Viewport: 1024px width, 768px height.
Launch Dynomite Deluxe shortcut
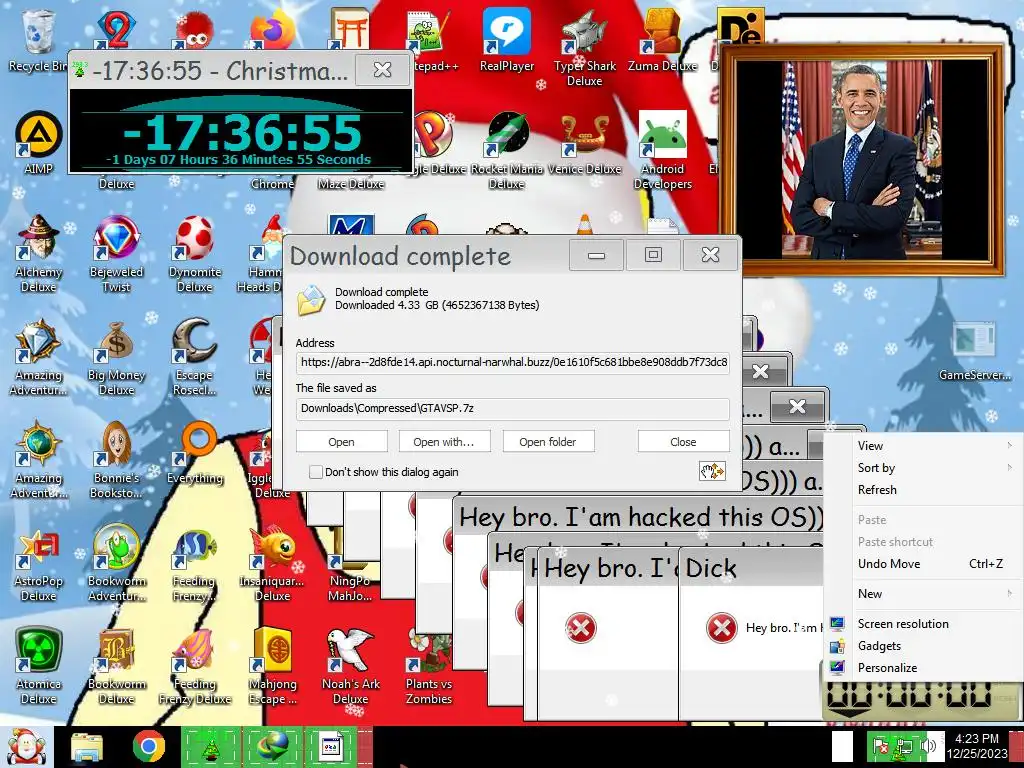(x=195, y=253)
